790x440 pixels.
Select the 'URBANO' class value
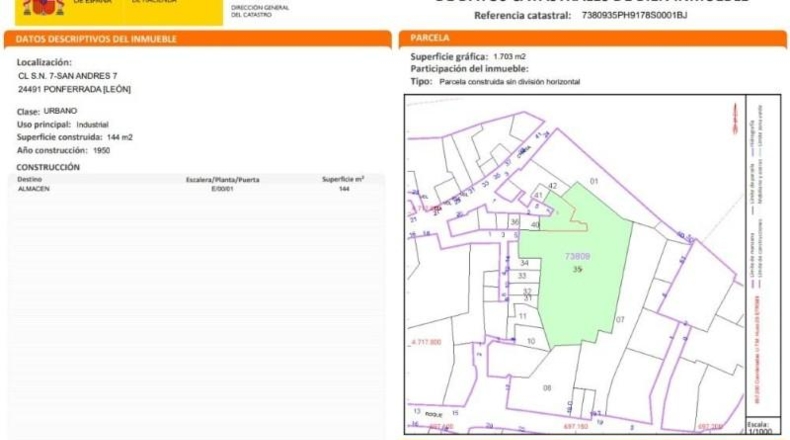tap(60, 111)
